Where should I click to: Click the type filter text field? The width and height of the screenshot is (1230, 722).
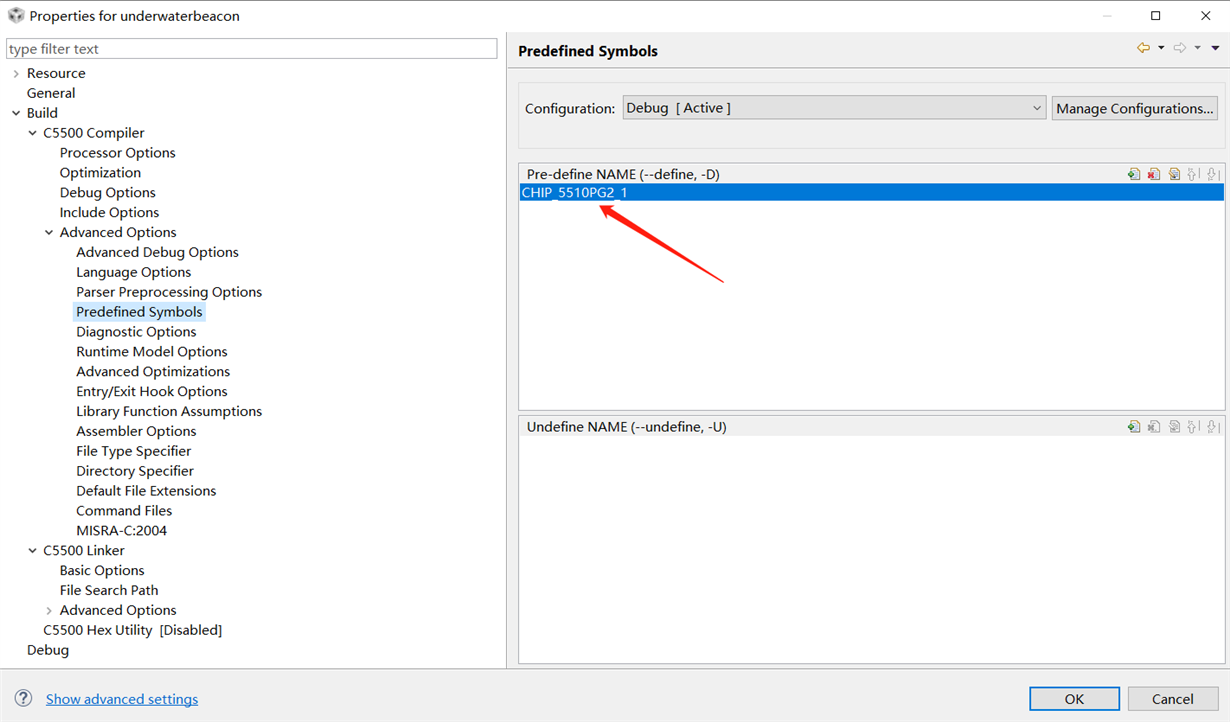(x=251, y=49)
